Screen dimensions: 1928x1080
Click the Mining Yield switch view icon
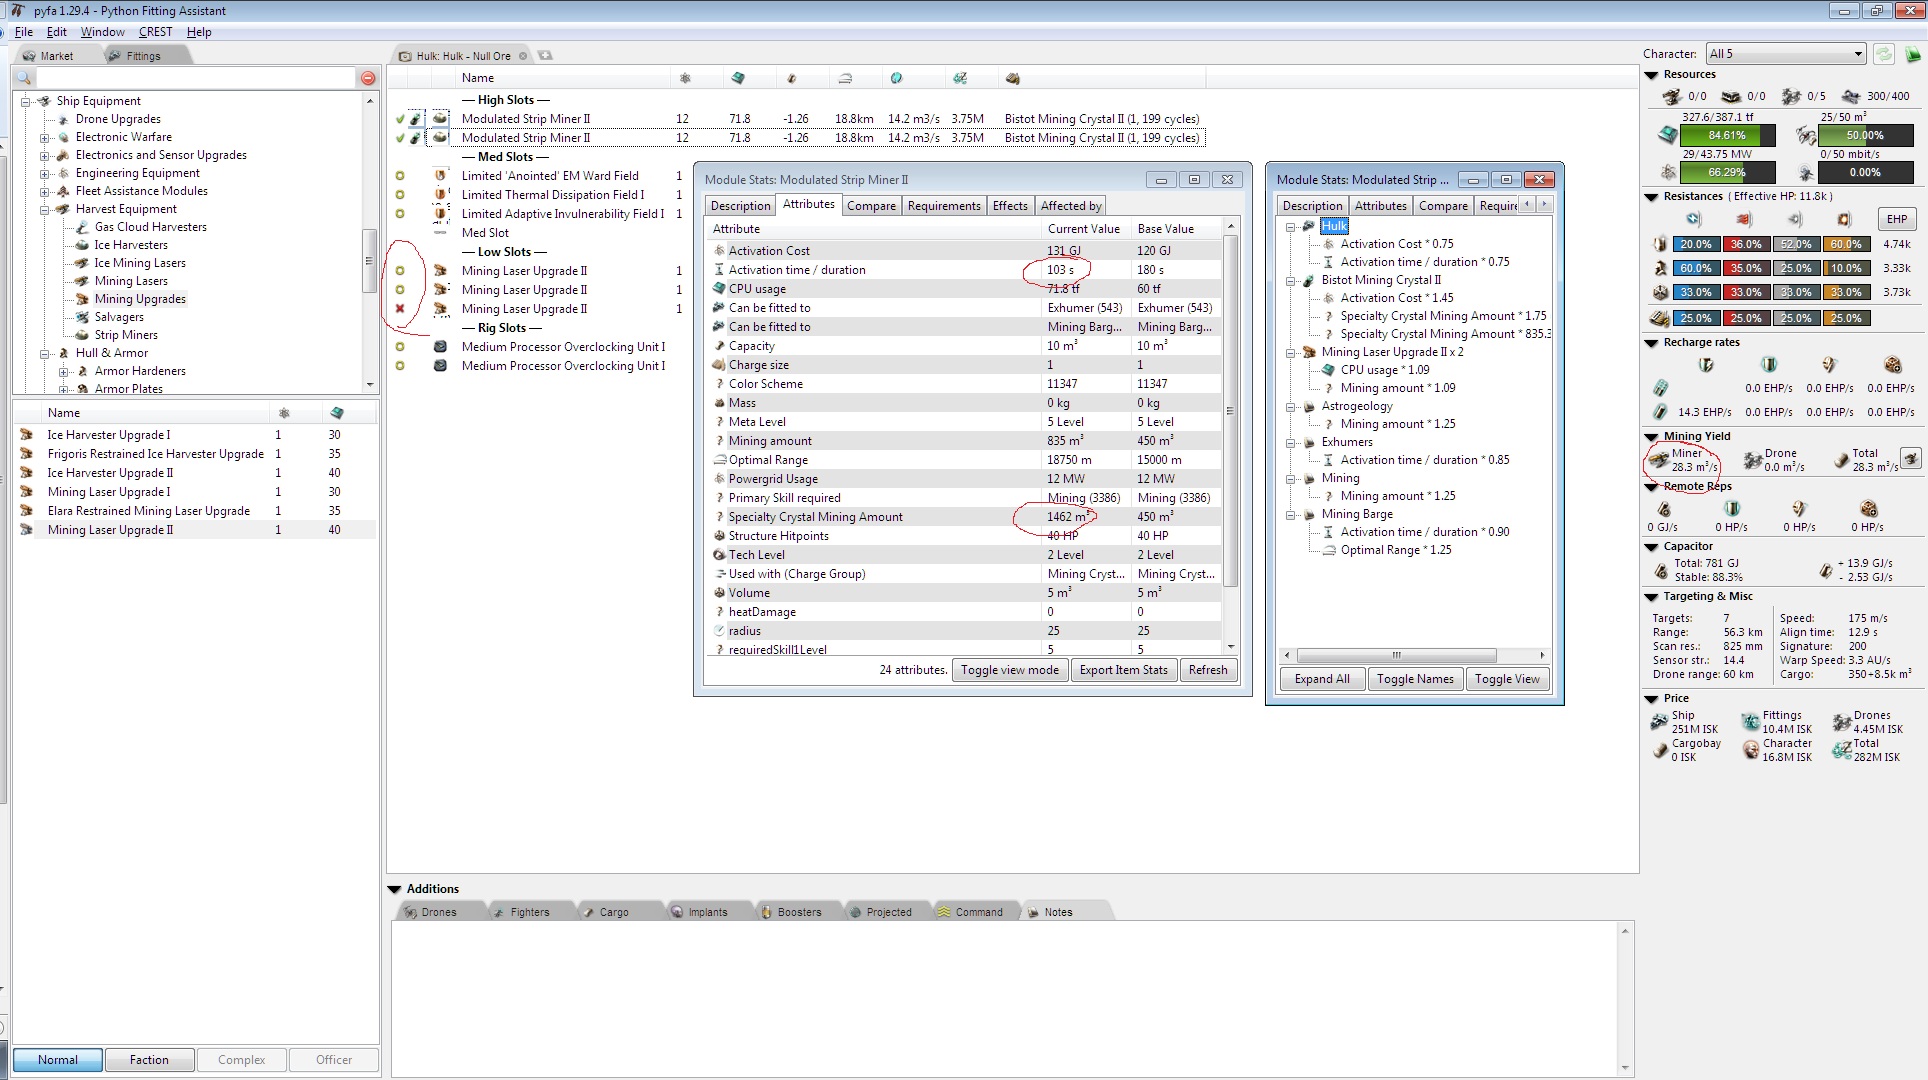pyautogui.click(x=1911, y=458)
